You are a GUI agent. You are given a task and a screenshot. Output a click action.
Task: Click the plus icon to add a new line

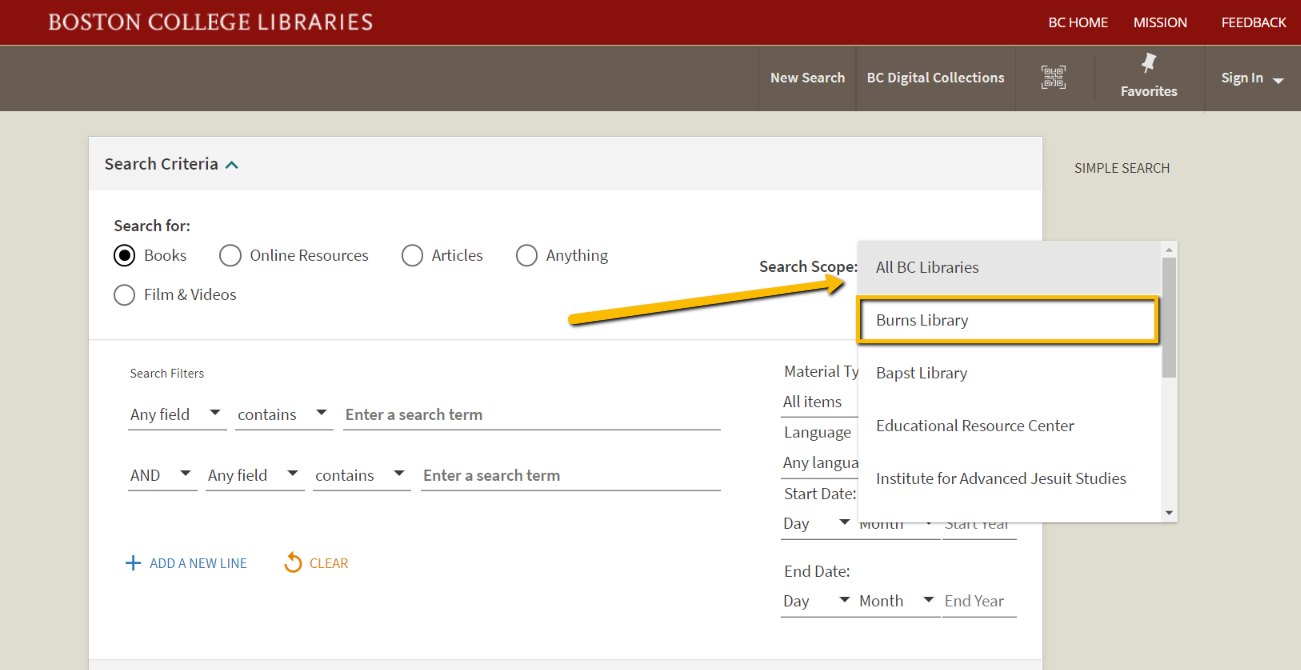click(133, 563)
